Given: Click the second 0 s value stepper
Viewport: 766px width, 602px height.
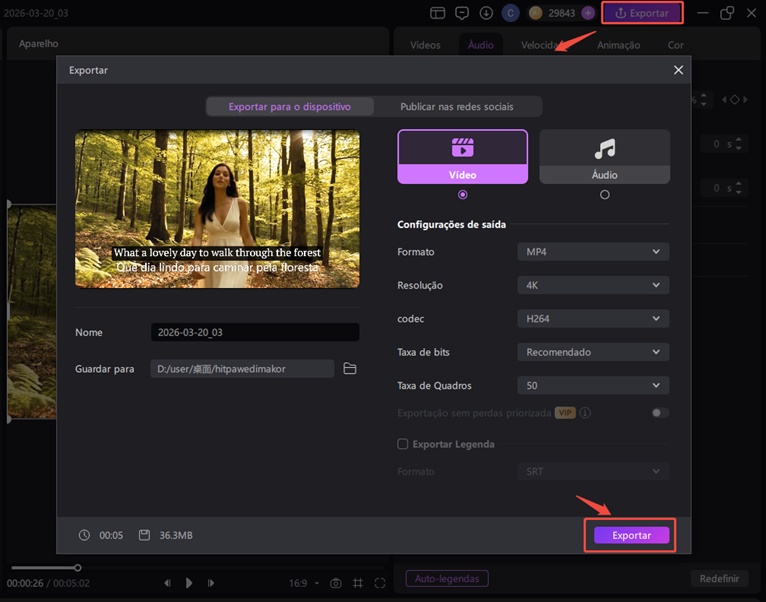Looking at the screenshot, I should [x=738, y=188].
